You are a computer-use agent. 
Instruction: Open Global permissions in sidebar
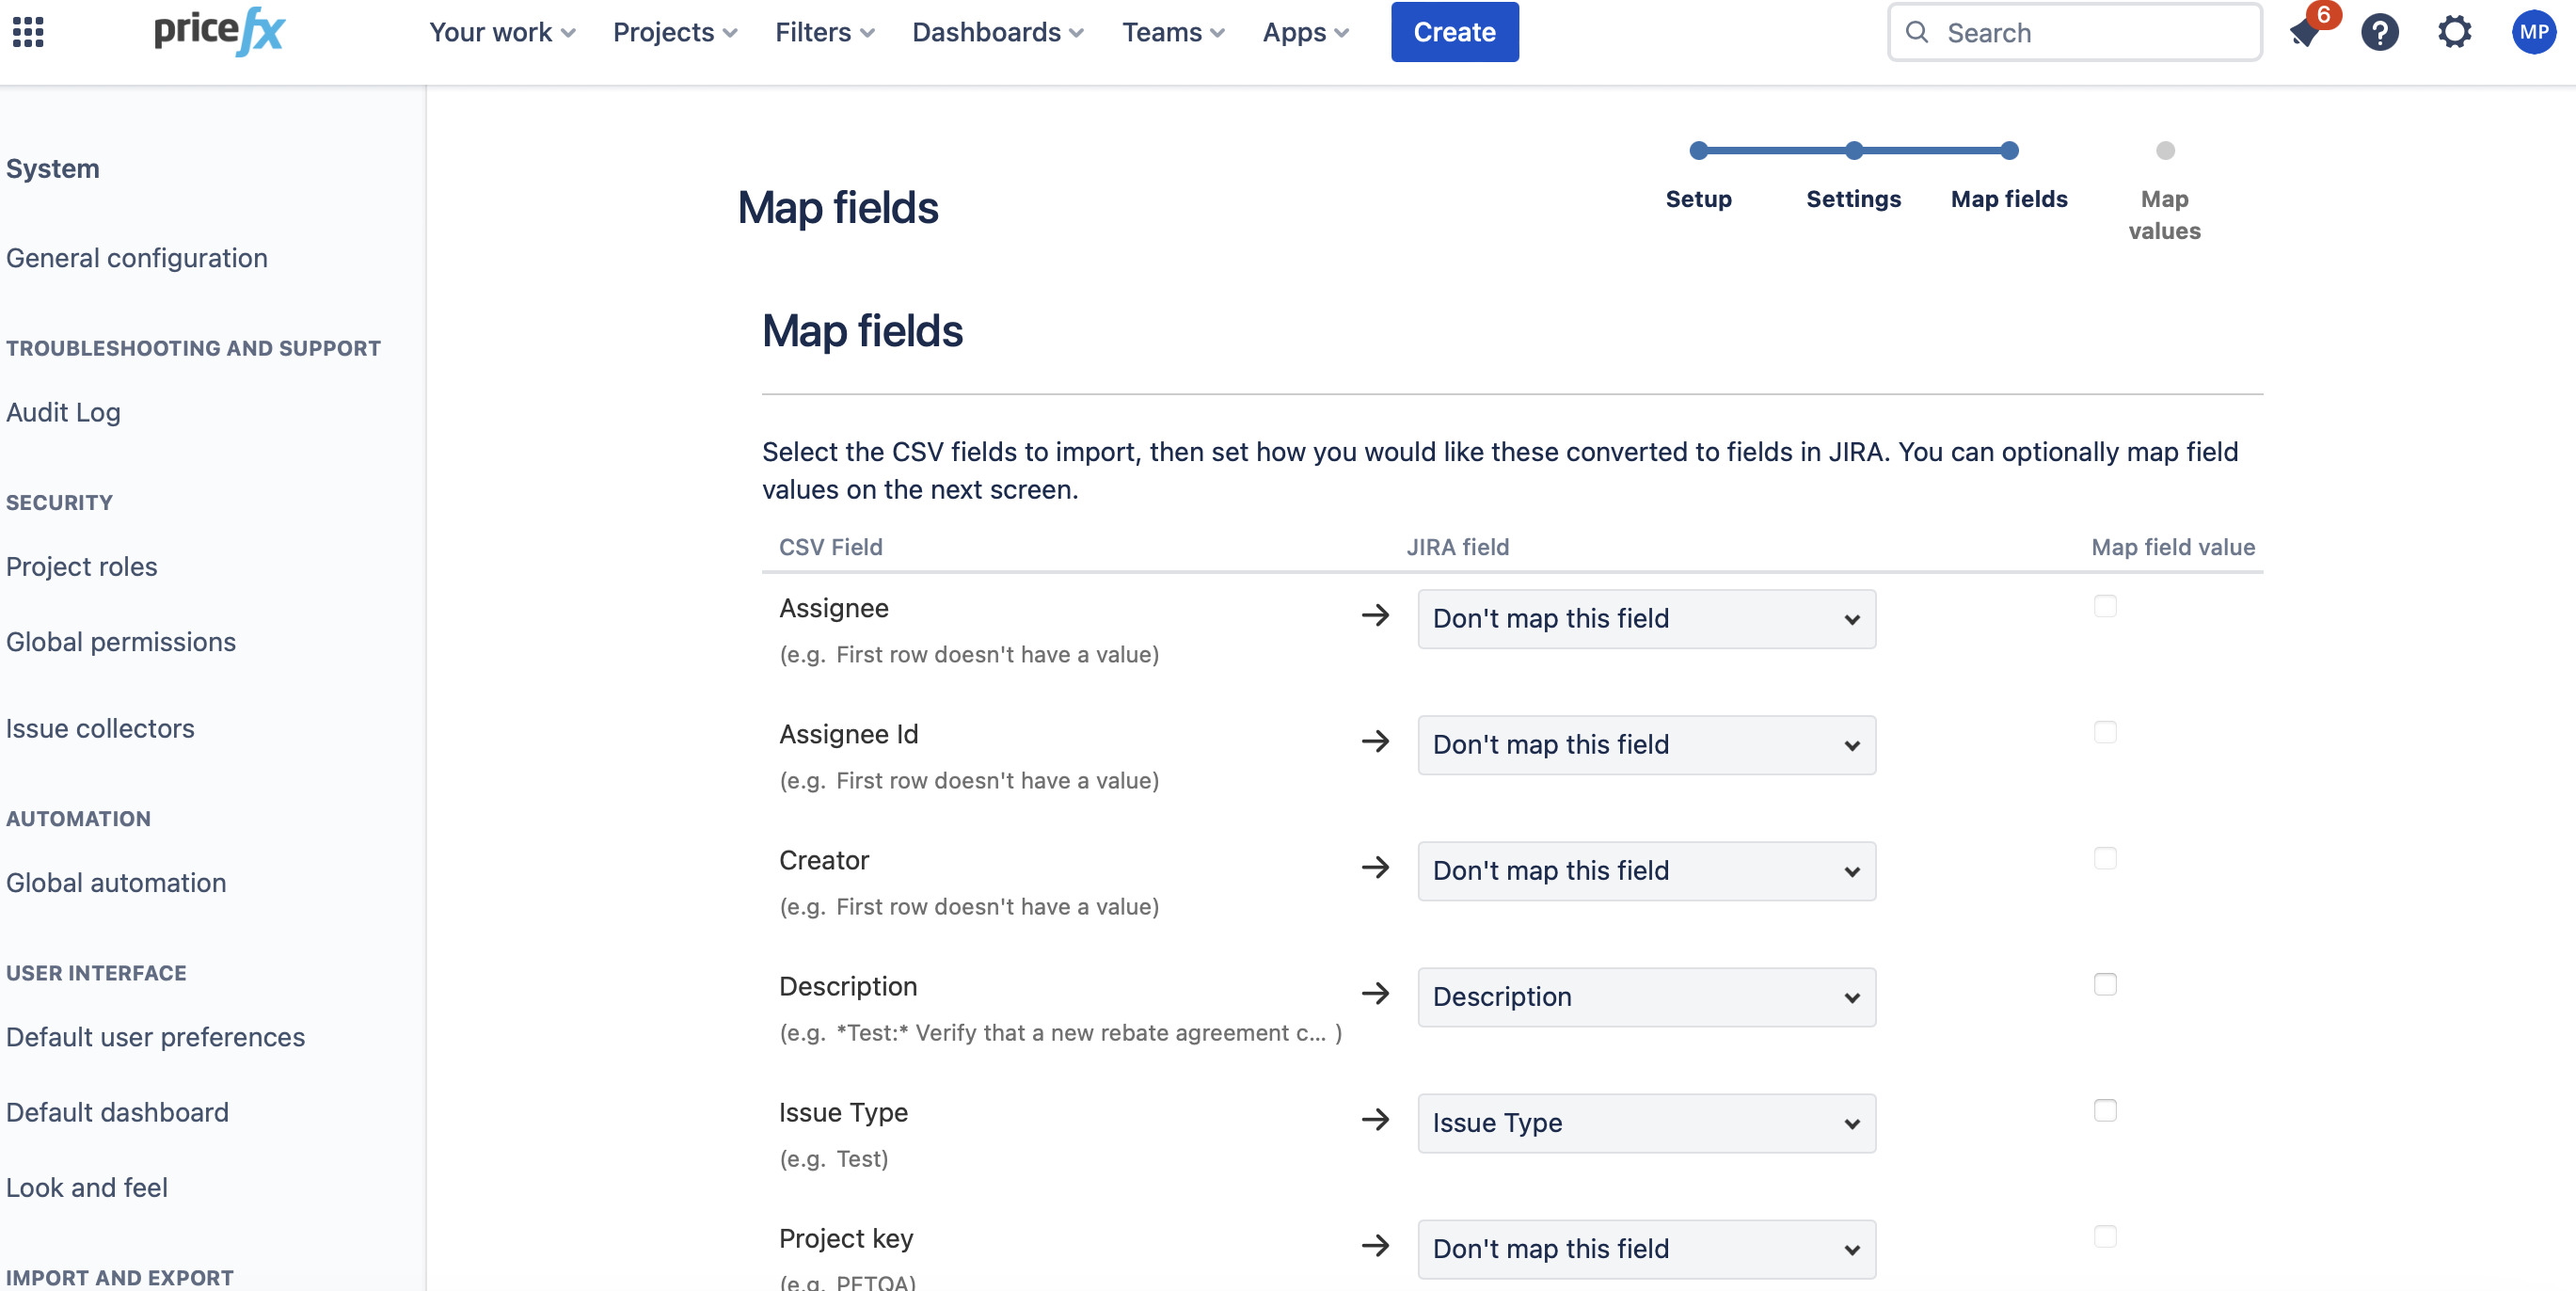click(121, 642)
